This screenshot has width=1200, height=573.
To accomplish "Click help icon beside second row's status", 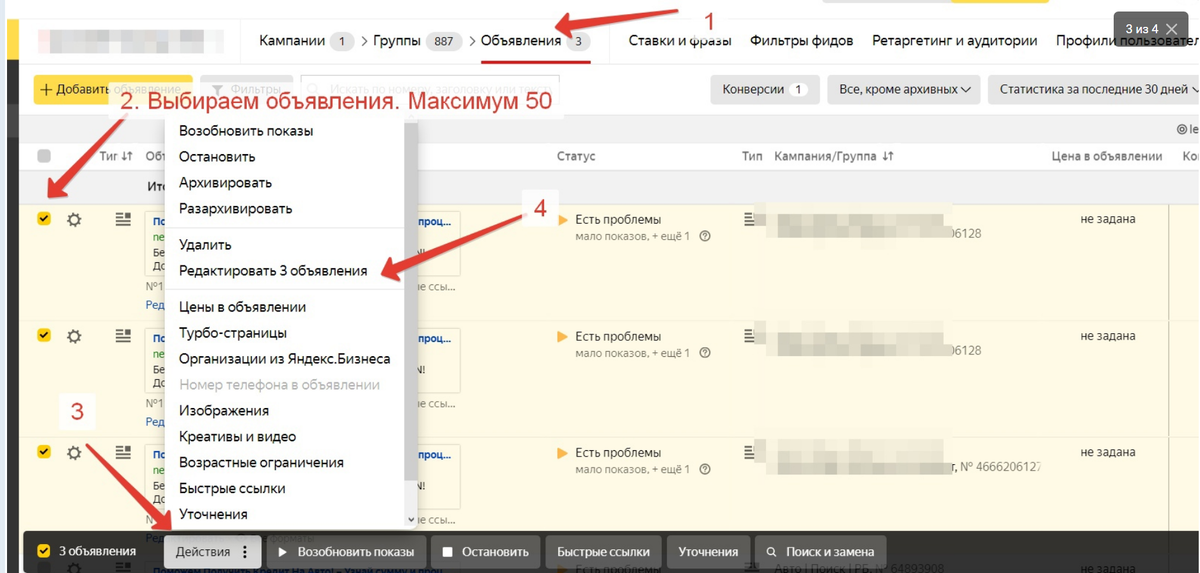I will point(705,353).
